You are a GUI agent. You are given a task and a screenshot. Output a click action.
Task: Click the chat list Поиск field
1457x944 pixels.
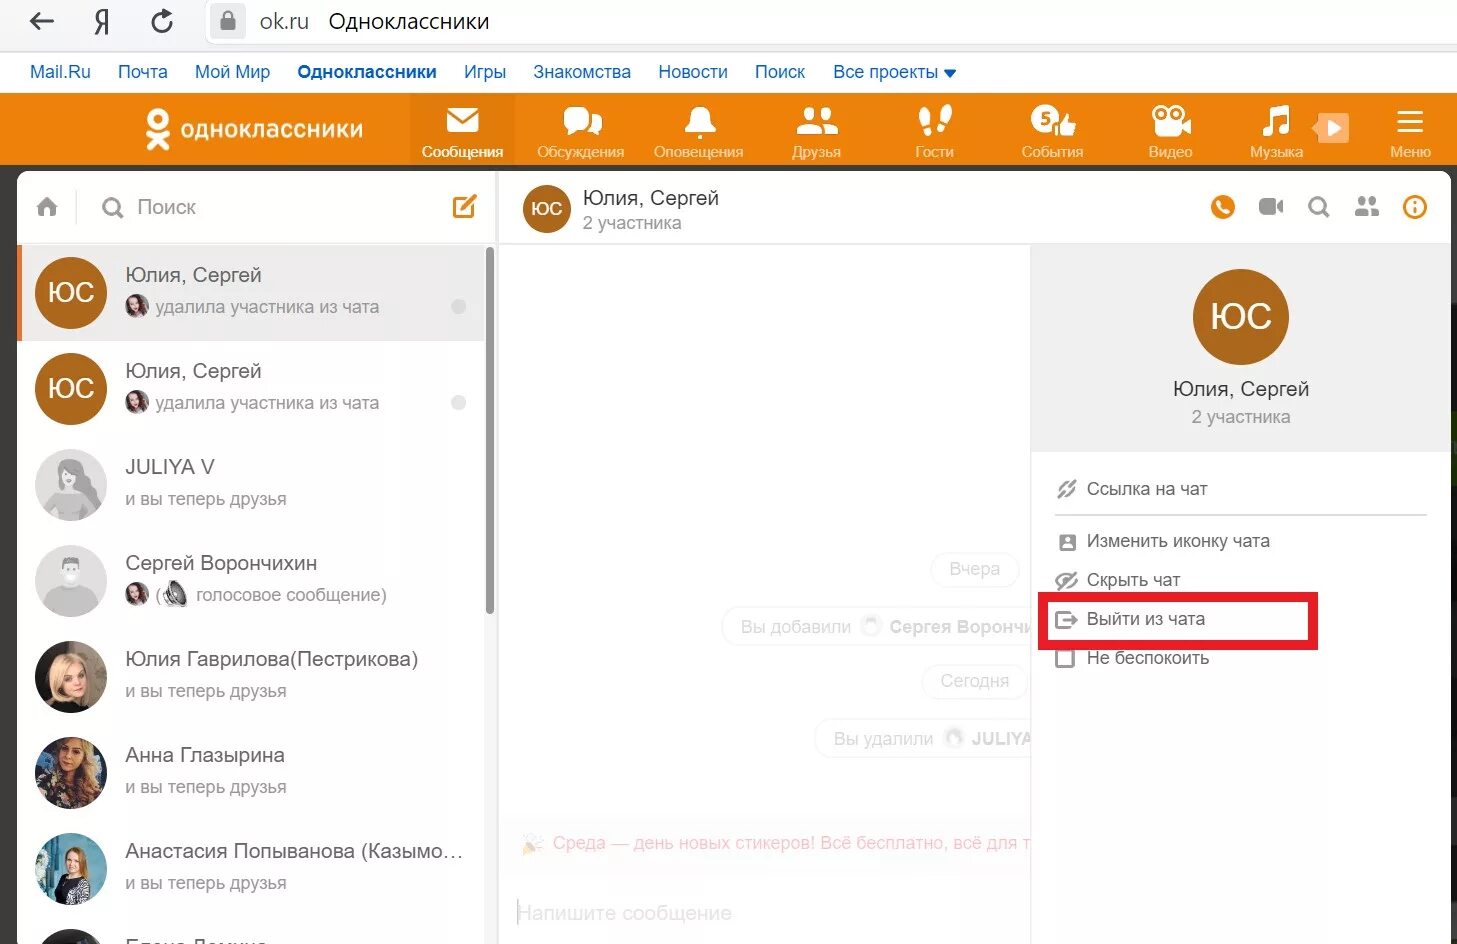pos(270,207)
